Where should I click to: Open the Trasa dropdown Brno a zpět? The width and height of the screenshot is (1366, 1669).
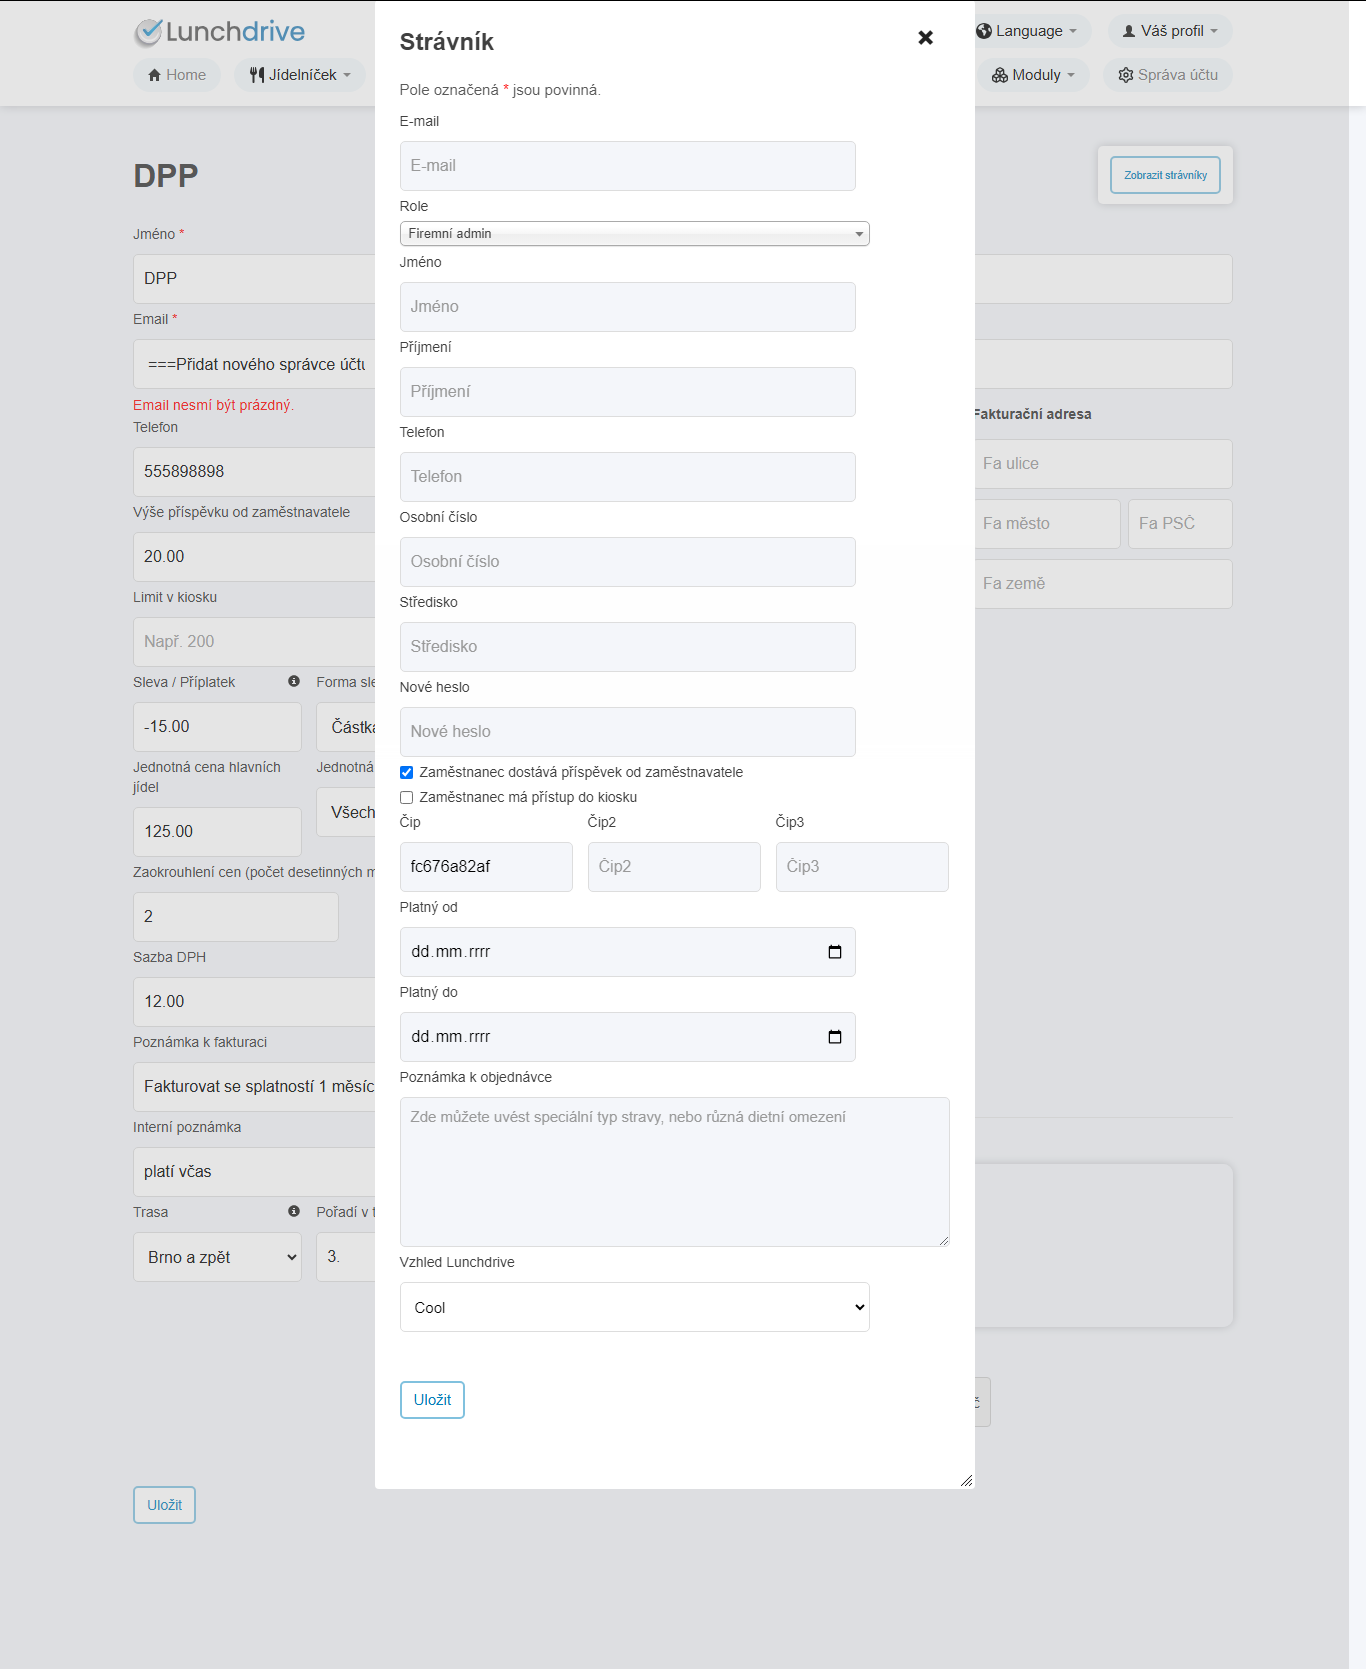tap(217, 1257)
